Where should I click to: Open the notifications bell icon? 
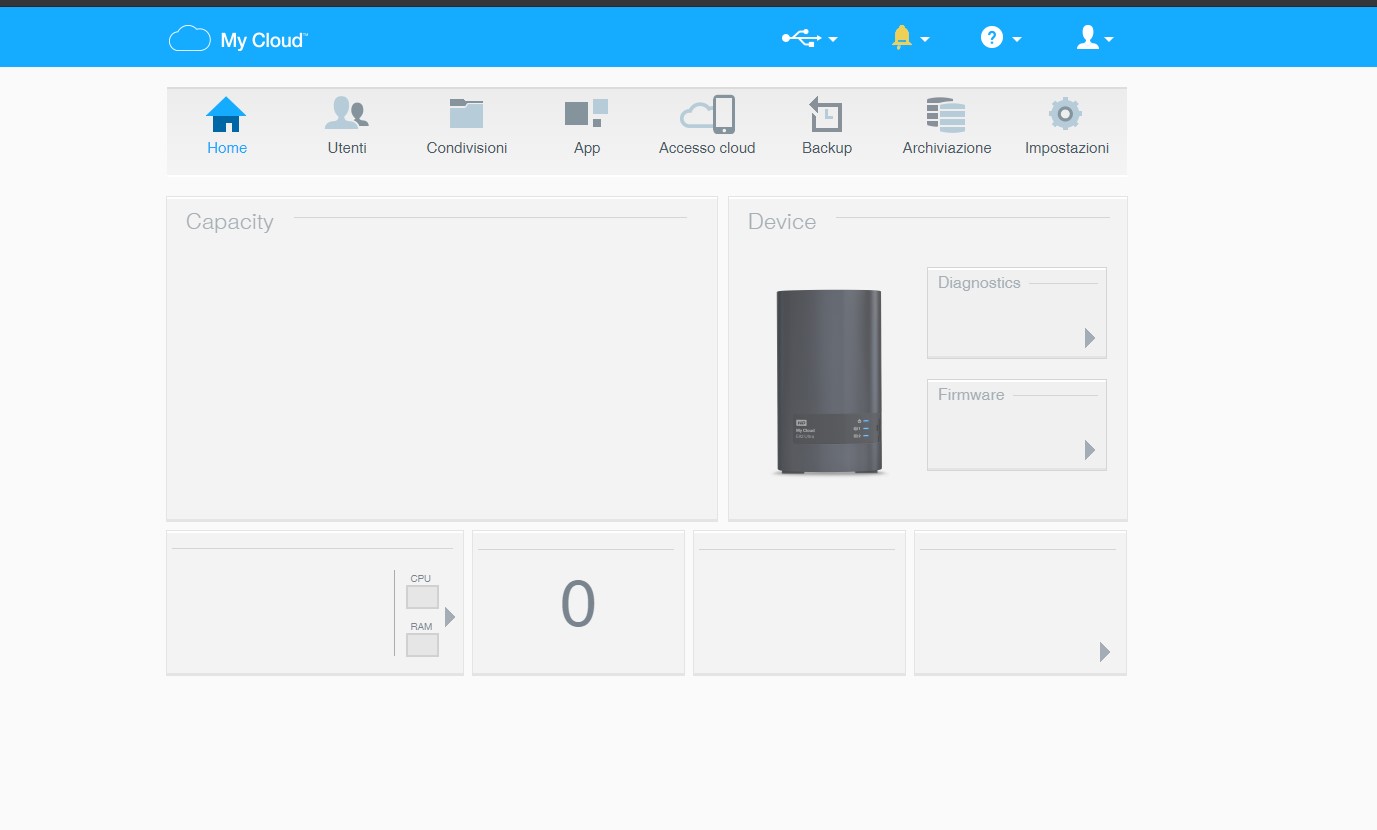tap(901, 38)
